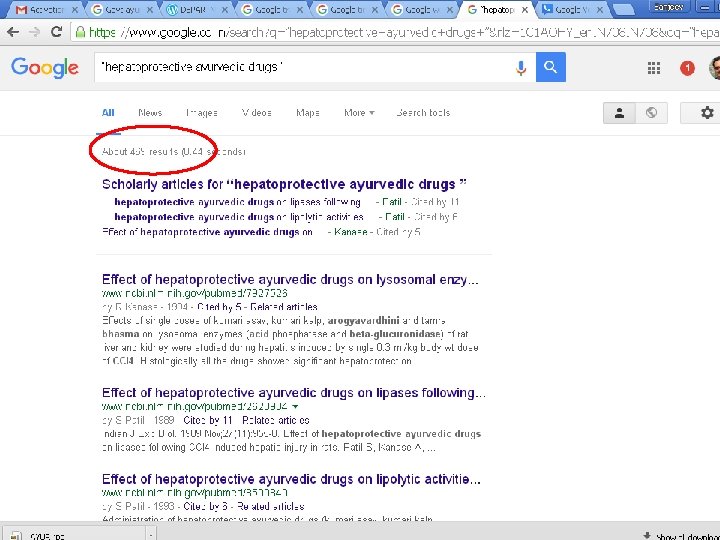720x540 pixels.
Task: Click Cited by 5 under lysosomal result
Action: coord(219,307)
